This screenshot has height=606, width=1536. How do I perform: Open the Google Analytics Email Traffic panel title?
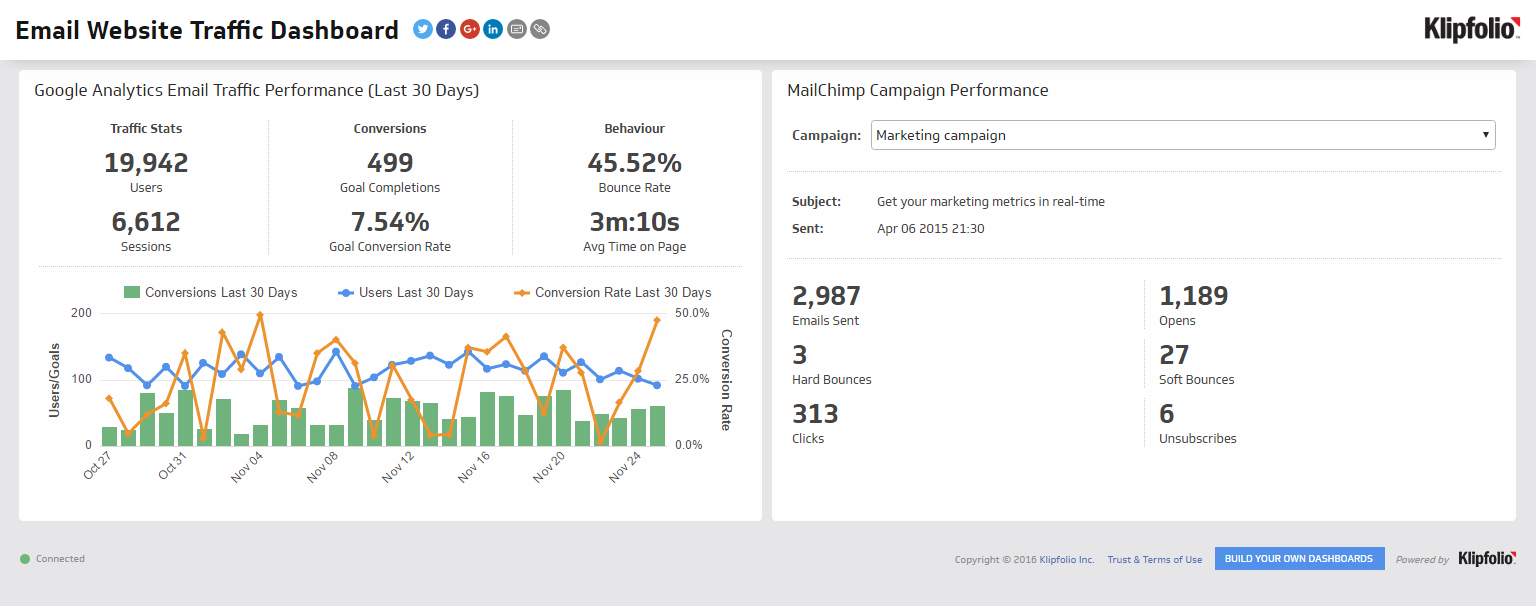click(x=256, y=90)
